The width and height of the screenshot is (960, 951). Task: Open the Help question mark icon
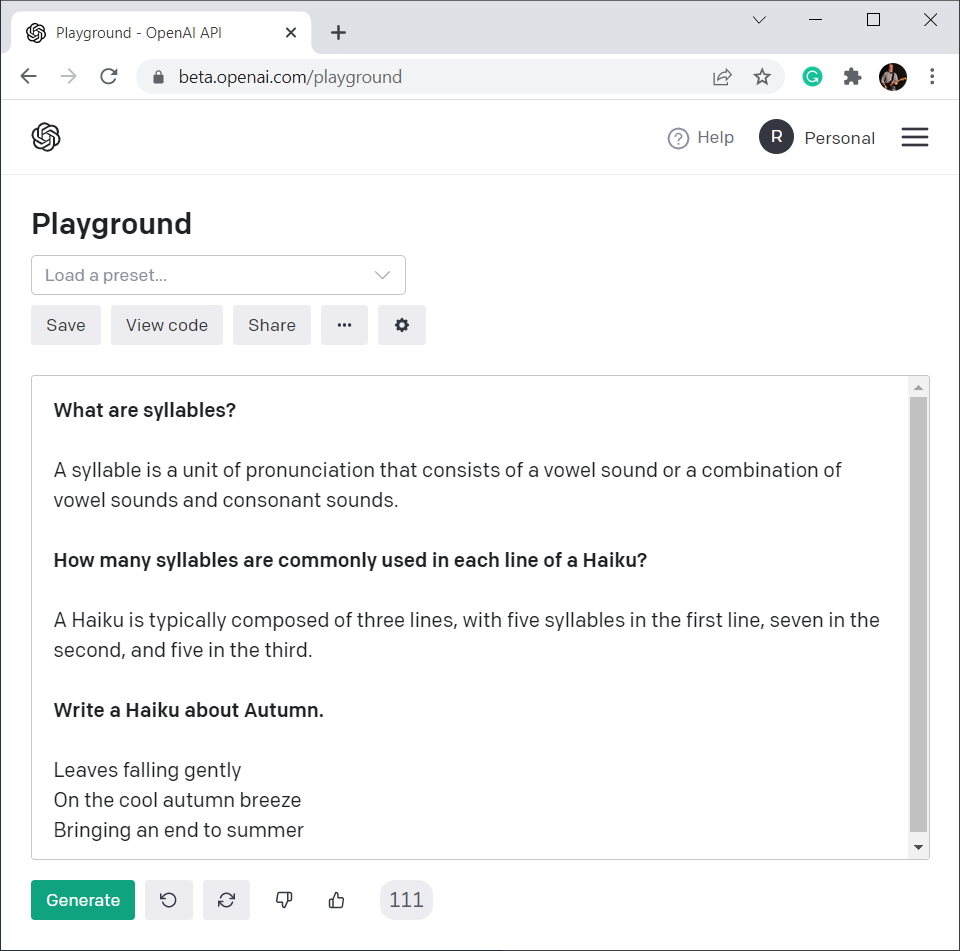[678, 138]
